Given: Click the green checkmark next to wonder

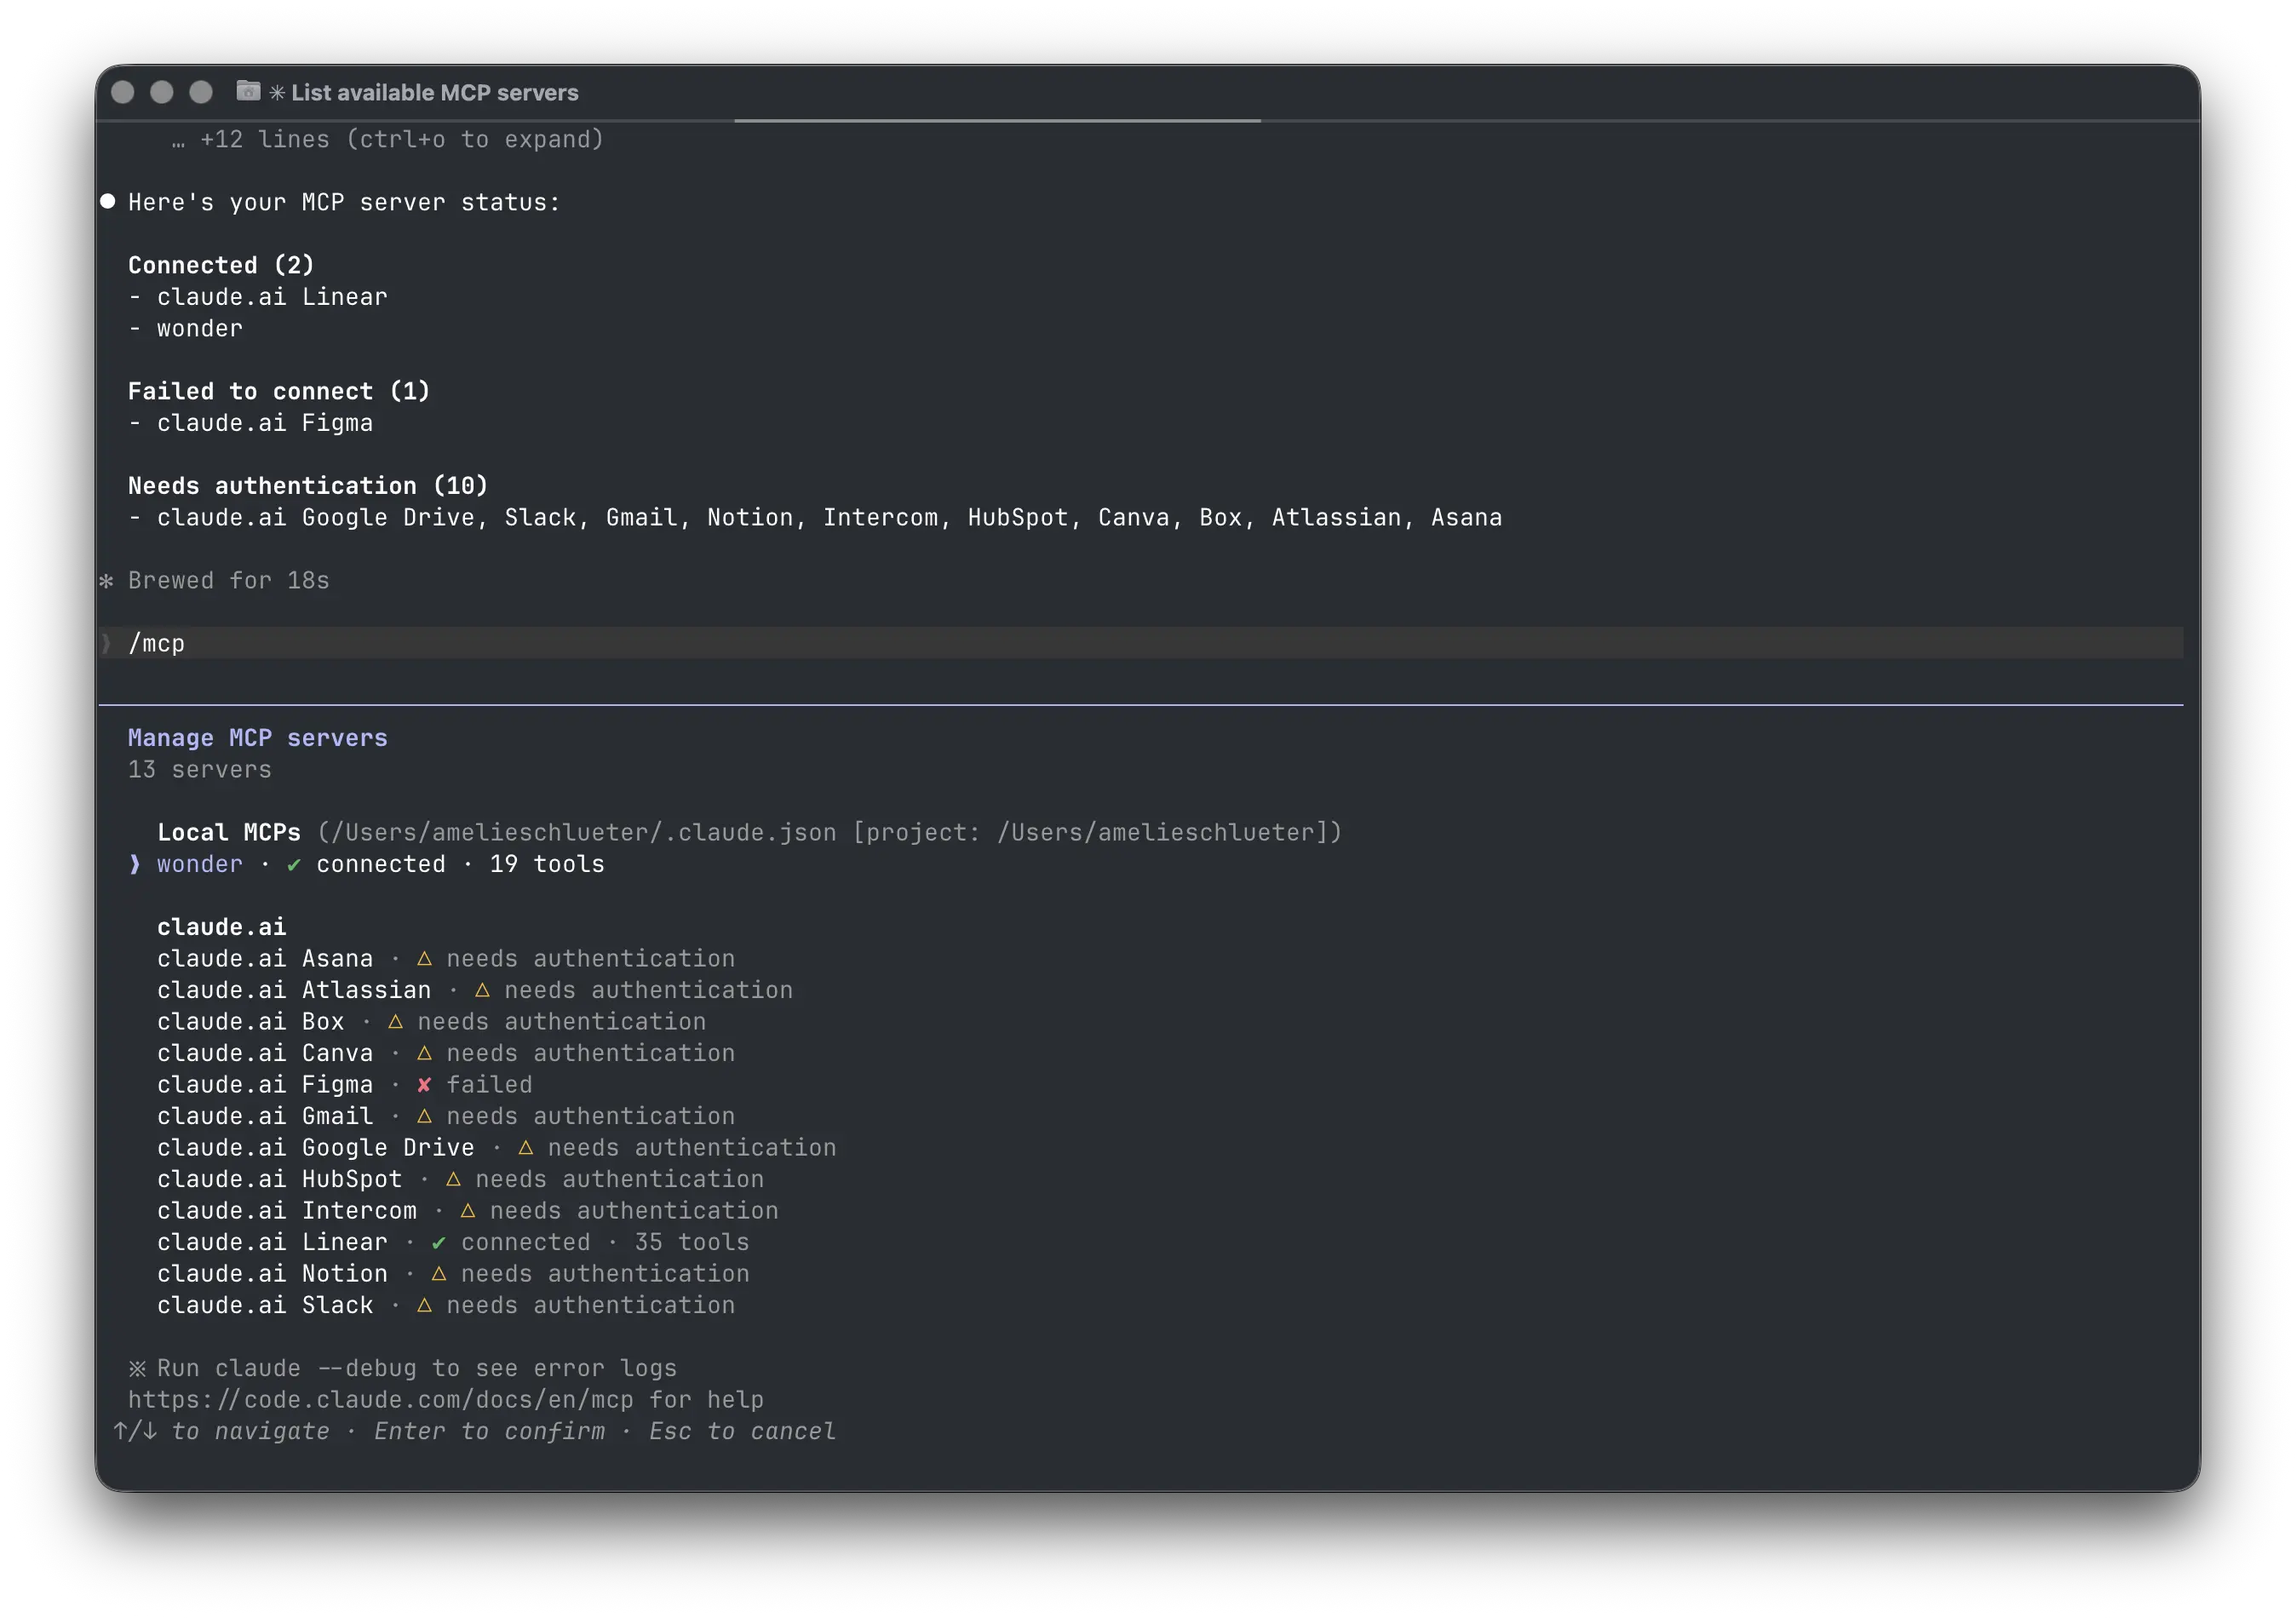Looking at the screenshot, I should [293, 865].
